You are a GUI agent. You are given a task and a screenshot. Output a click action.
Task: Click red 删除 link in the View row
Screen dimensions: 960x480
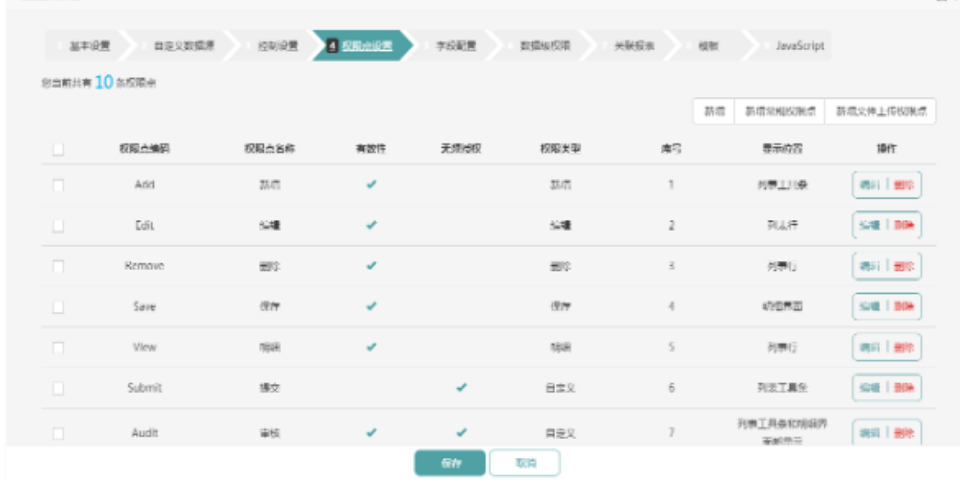[x=904, y=347]
